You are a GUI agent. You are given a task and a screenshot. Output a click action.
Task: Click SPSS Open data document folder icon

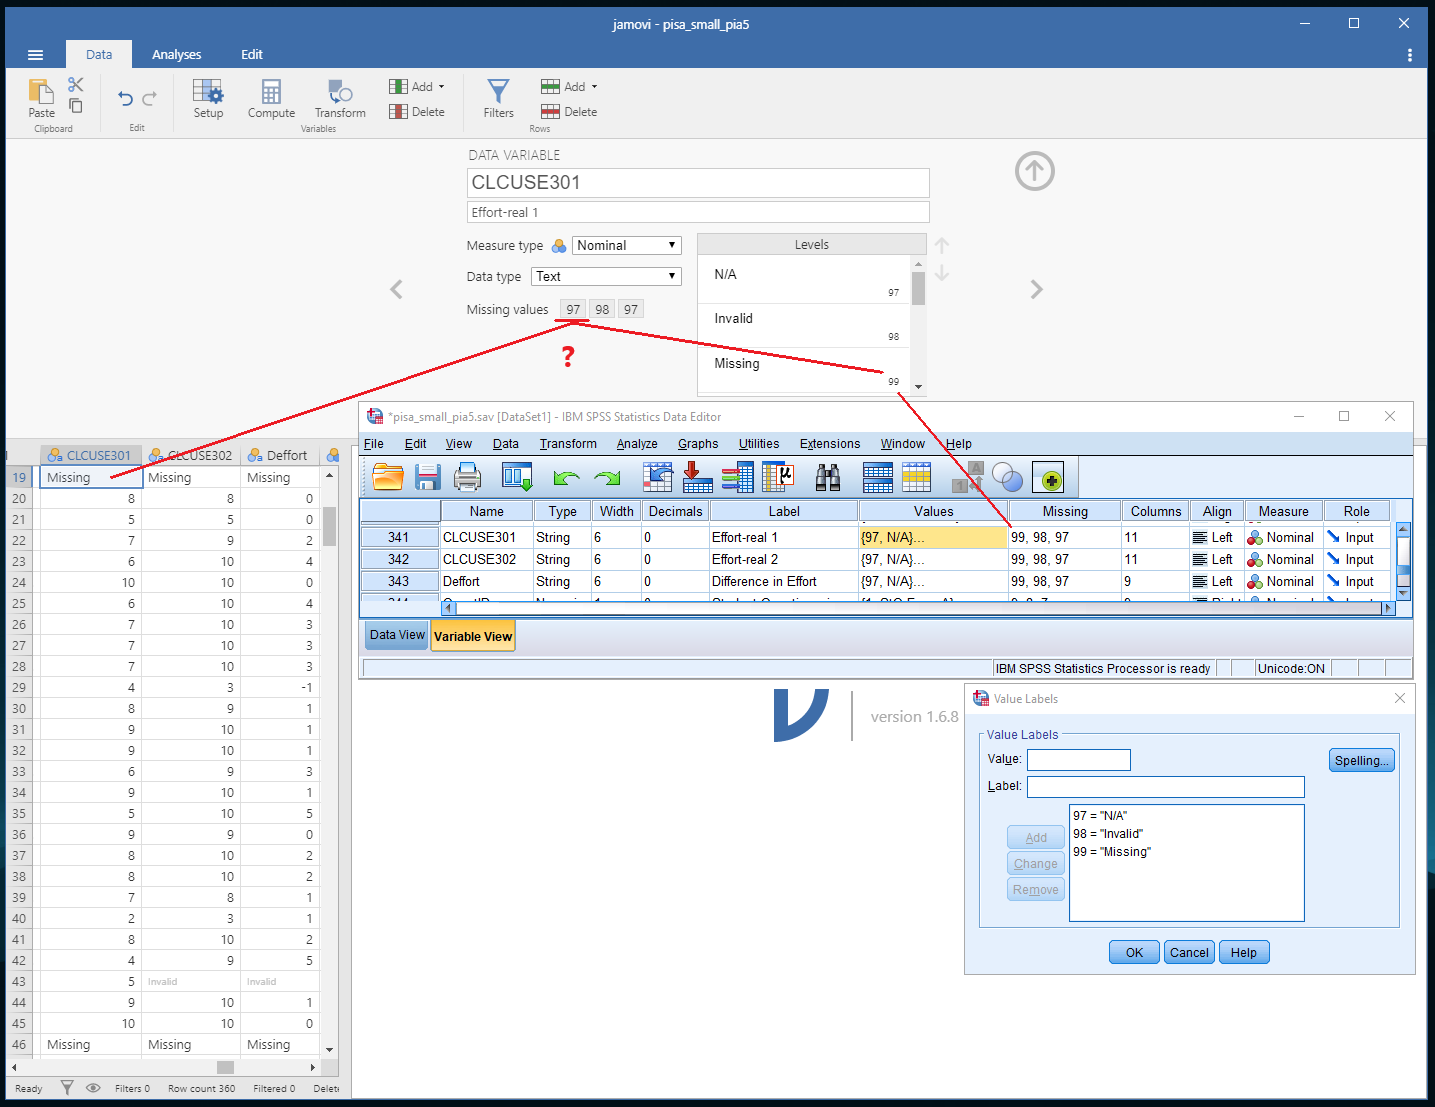click(388, 478)
